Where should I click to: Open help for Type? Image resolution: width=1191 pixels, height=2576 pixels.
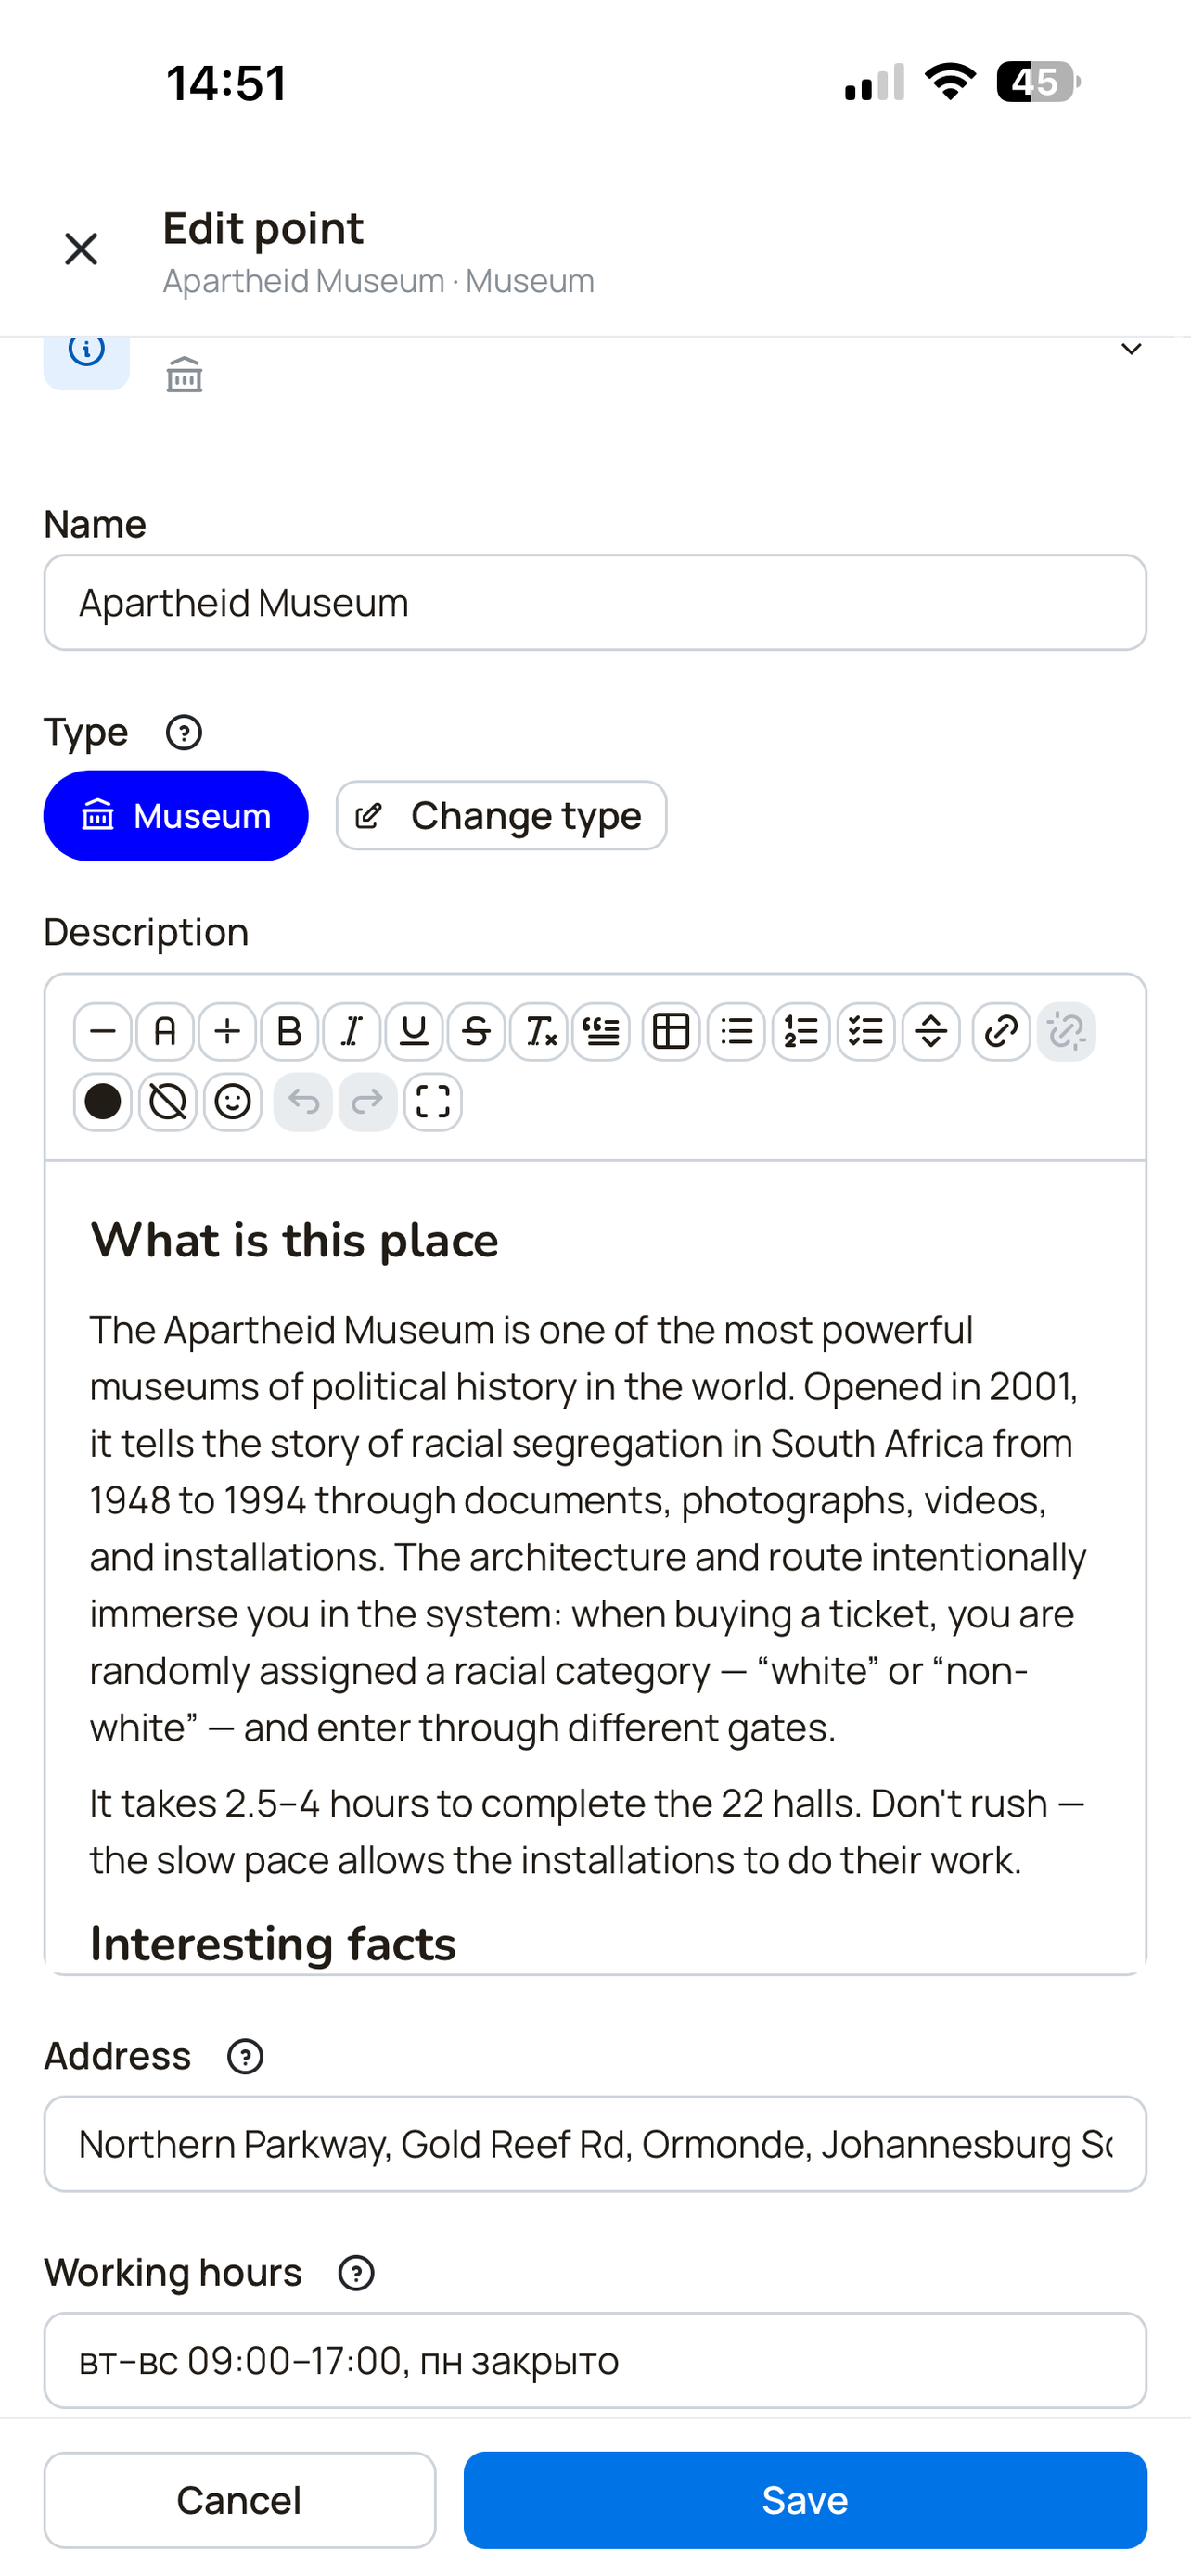184,733
